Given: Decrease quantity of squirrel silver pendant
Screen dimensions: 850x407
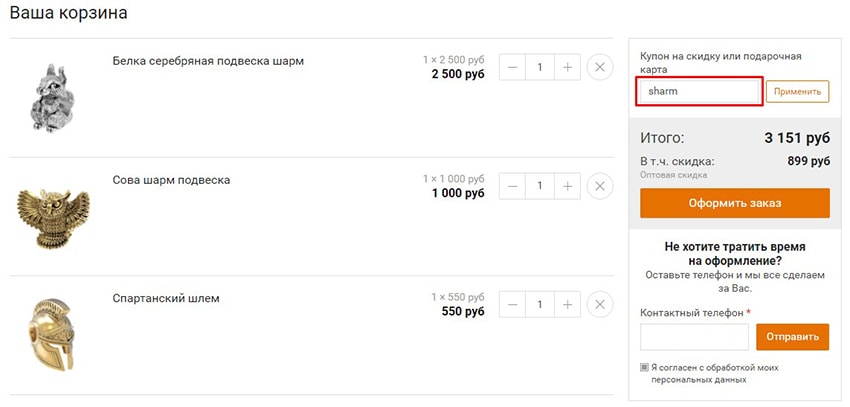Looking at the screenshot, I should point(513,67).
